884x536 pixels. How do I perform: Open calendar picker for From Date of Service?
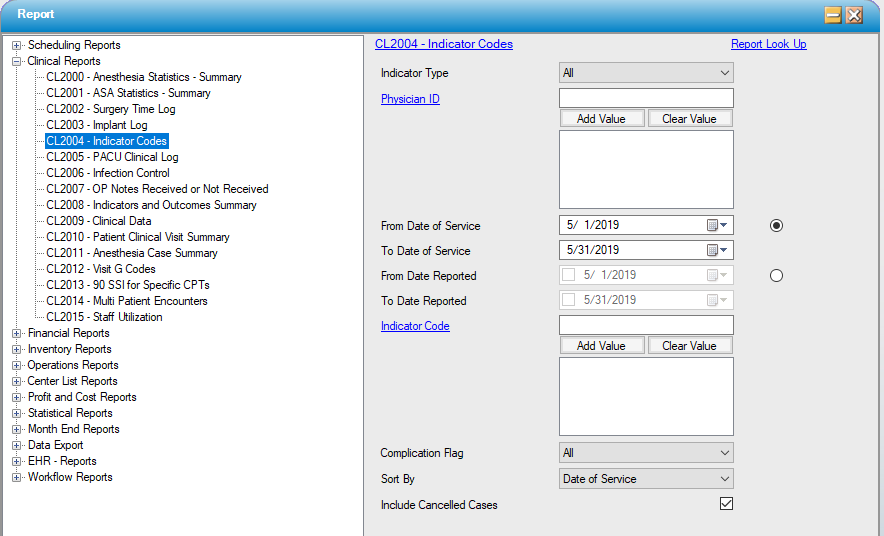[718, 225]
